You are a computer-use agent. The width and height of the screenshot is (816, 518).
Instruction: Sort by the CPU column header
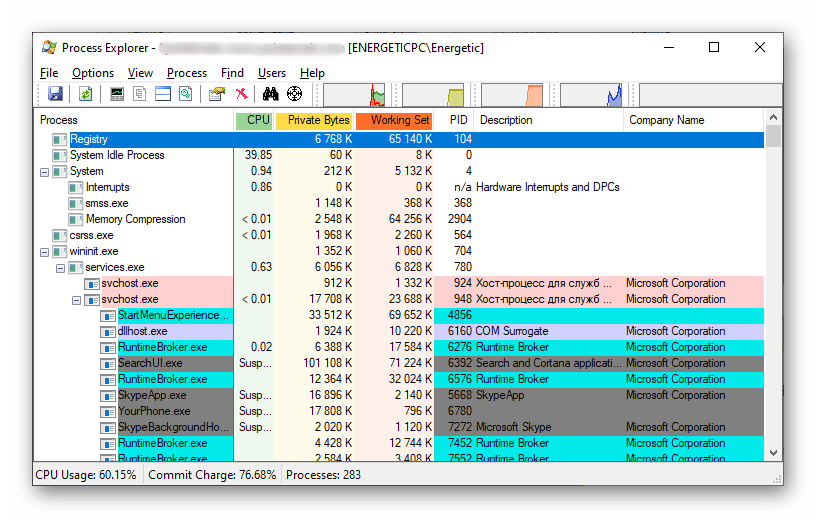point(254,120)
